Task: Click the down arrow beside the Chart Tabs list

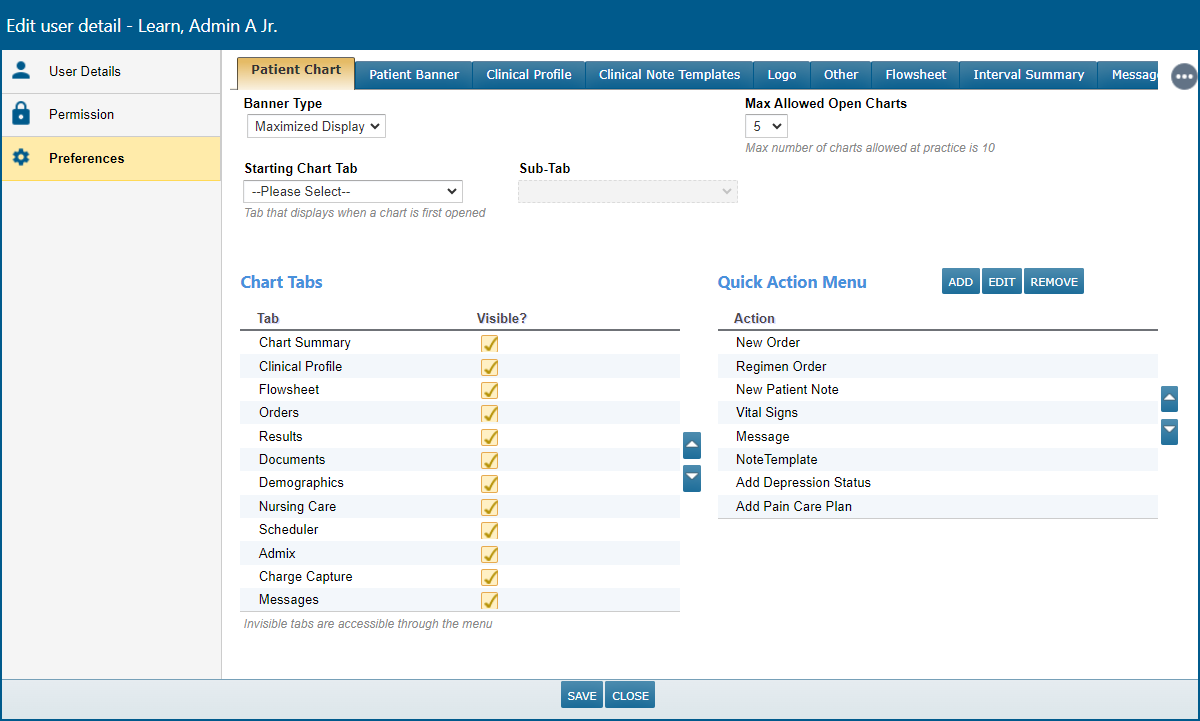Action: [x=691, y=478]
